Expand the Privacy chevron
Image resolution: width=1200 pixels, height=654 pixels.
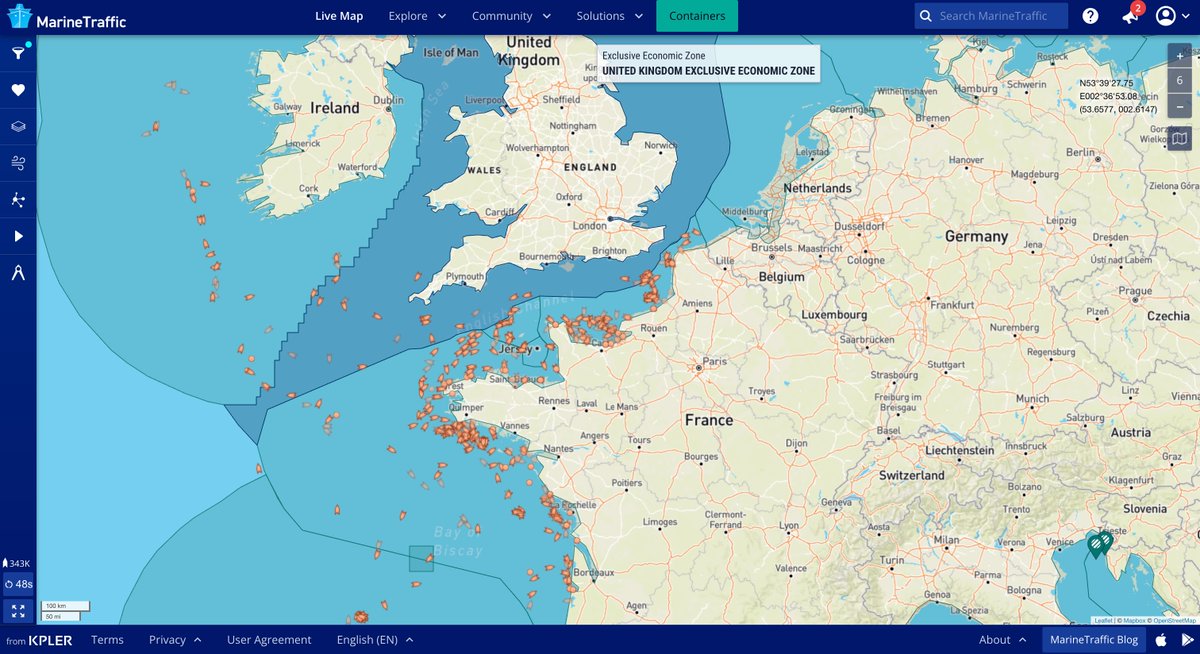(x=197, y=640)
